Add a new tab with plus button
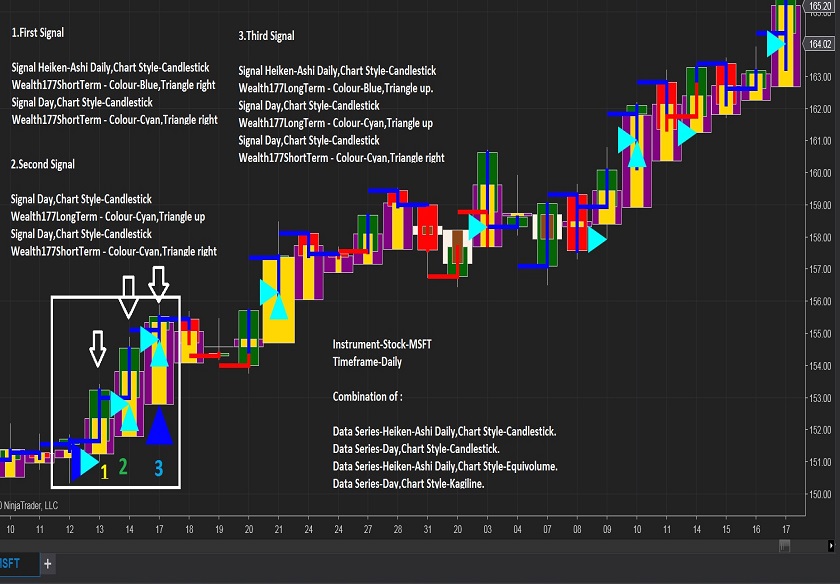This screenshot has width=840, height=584. click(x=47, y=564)
